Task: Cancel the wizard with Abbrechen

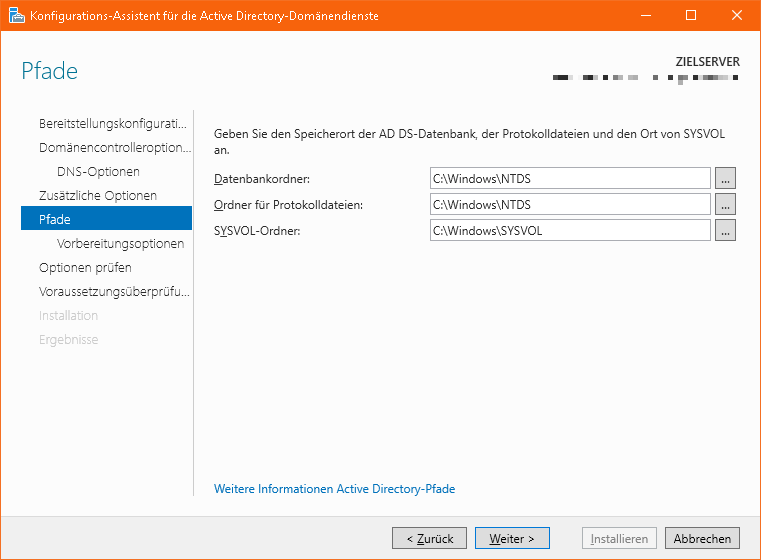Action: tap(702, 538)
